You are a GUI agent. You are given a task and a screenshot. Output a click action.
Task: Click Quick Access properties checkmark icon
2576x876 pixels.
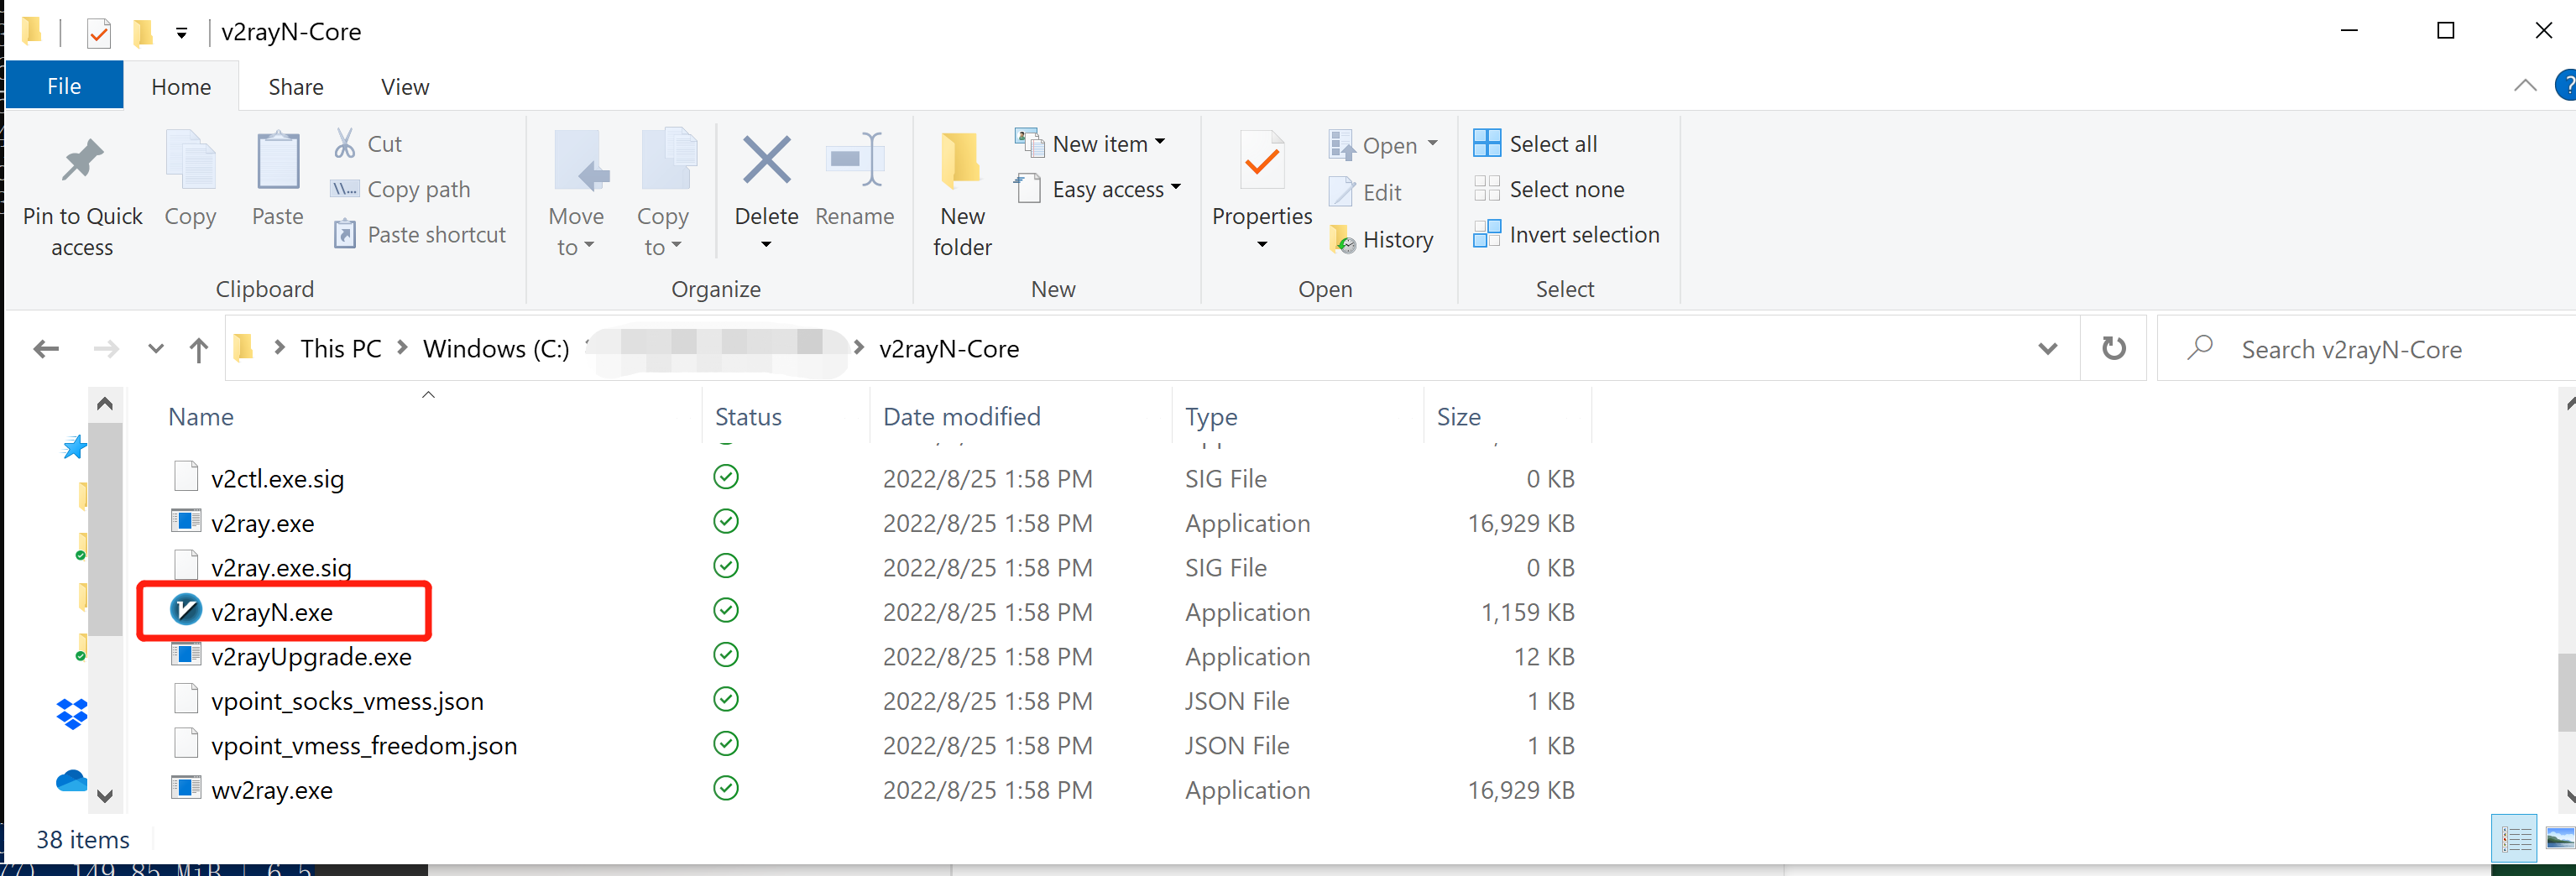click(98, 33)
